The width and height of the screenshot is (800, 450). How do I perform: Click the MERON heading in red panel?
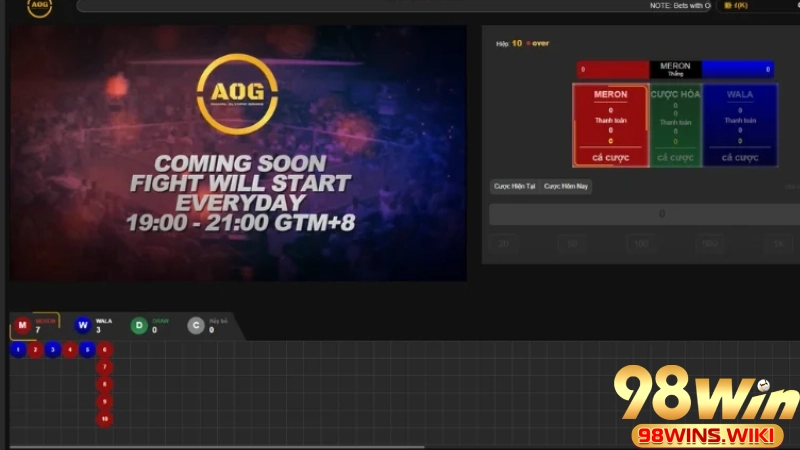tap(611, 94)
